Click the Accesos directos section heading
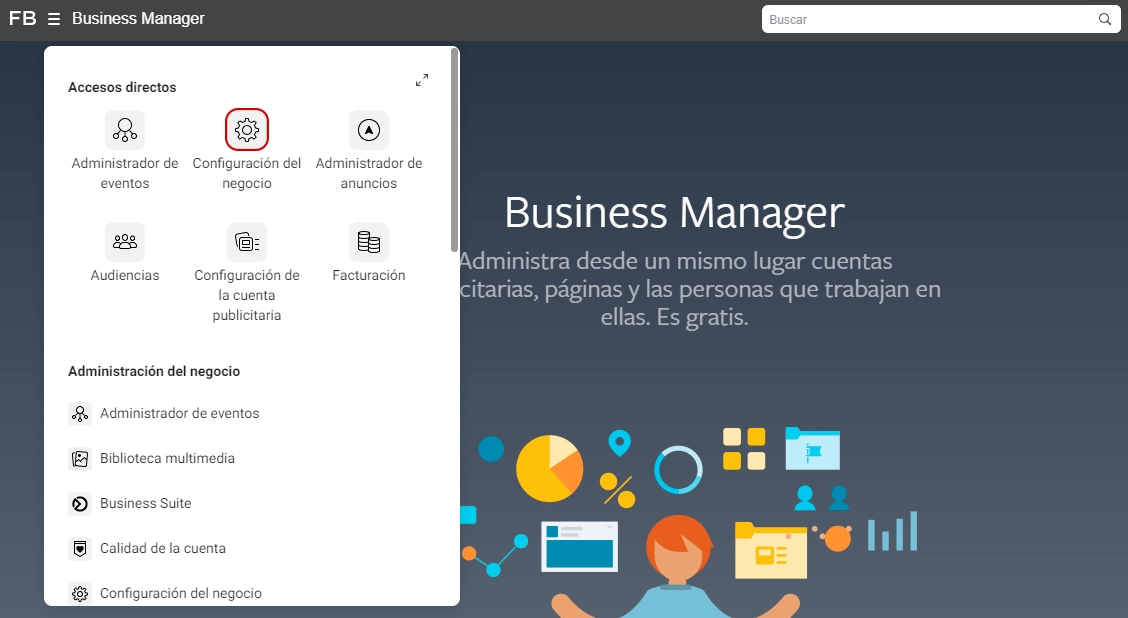Screen dimensions: 1128x618 click(122, 87)
